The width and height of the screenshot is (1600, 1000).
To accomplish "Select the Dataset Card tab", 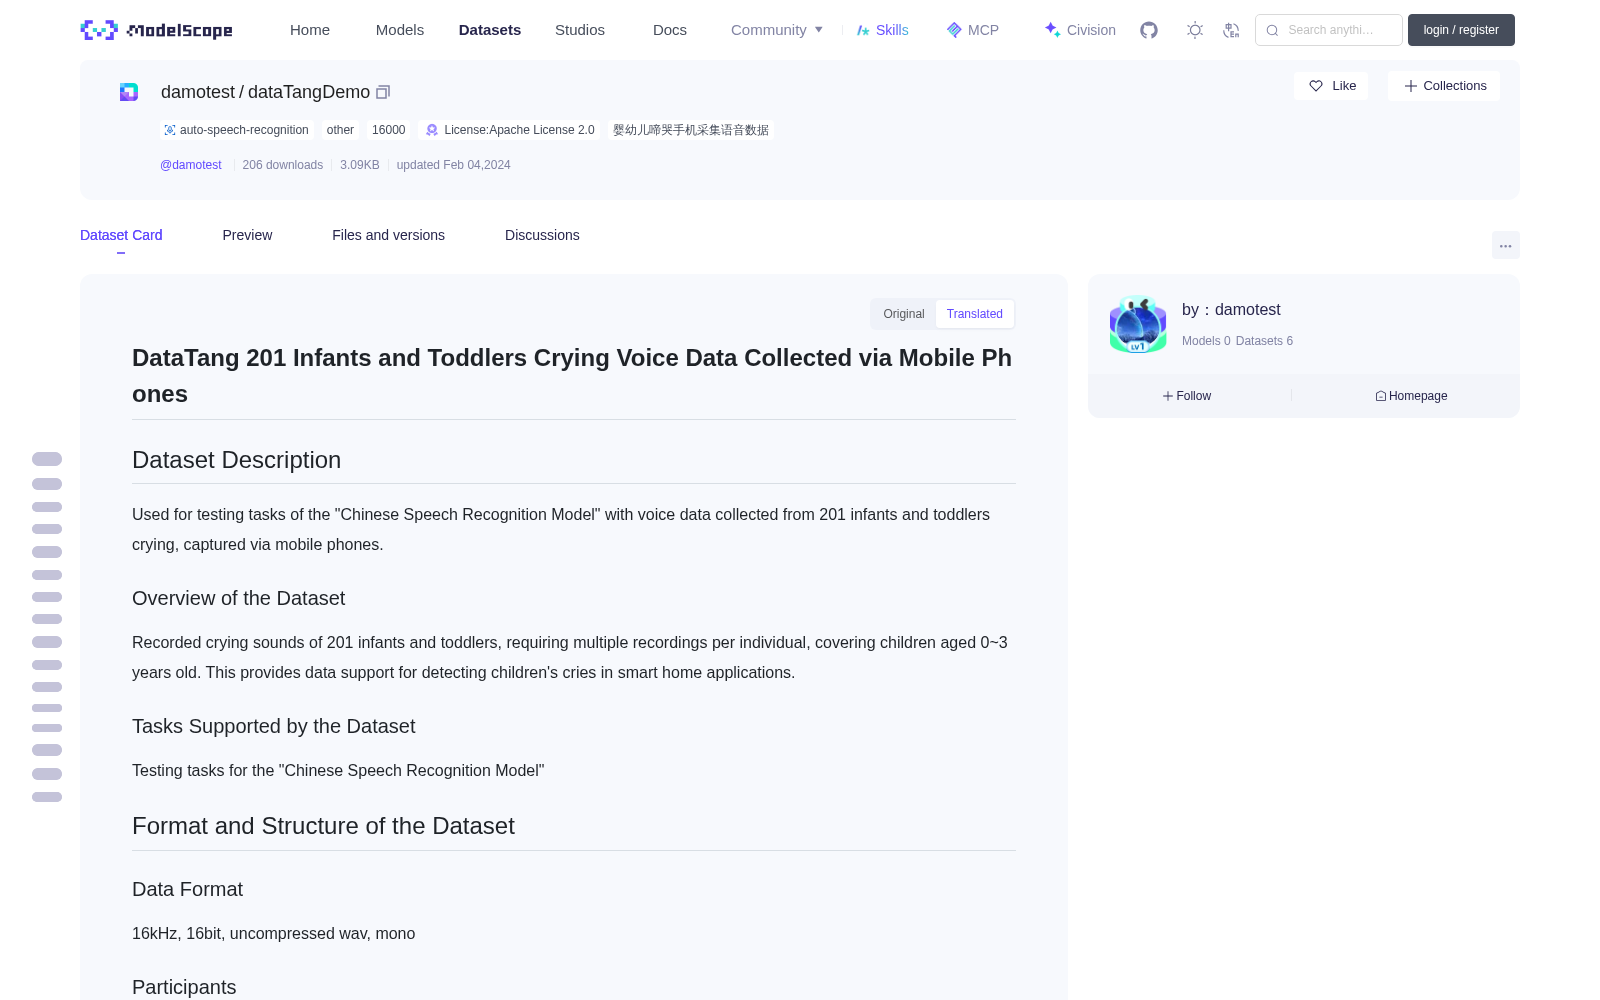I will click(x=121, y=235).
